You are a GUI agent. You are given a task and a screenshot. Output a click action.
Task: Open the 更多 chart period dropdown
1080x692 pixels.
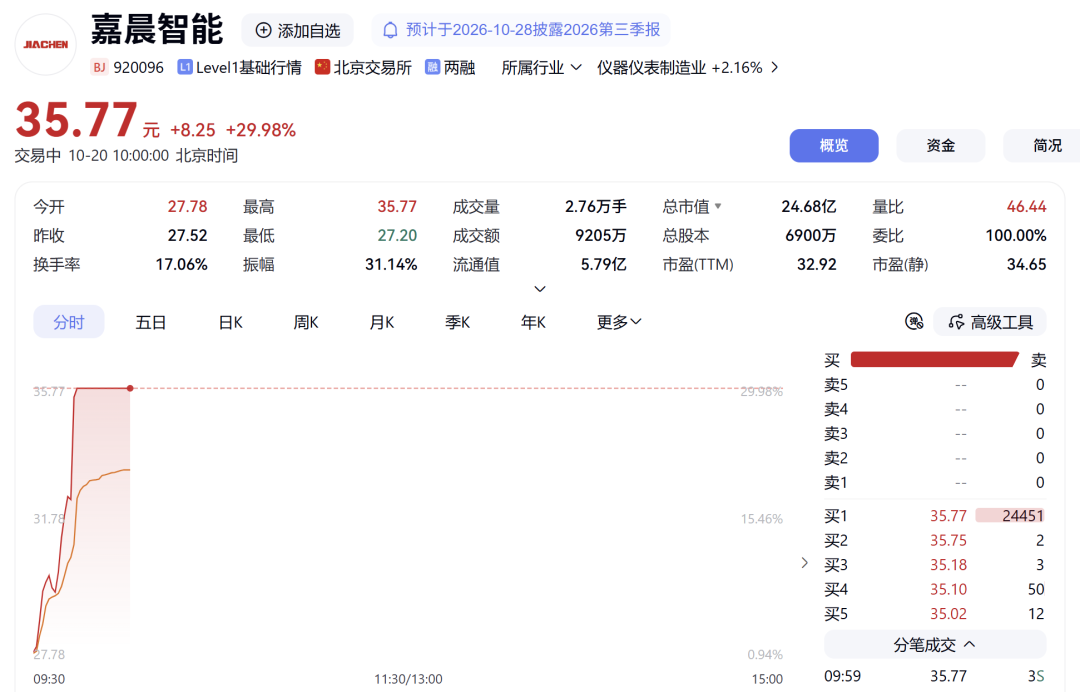pyautogui.click(x=619, y=322)
